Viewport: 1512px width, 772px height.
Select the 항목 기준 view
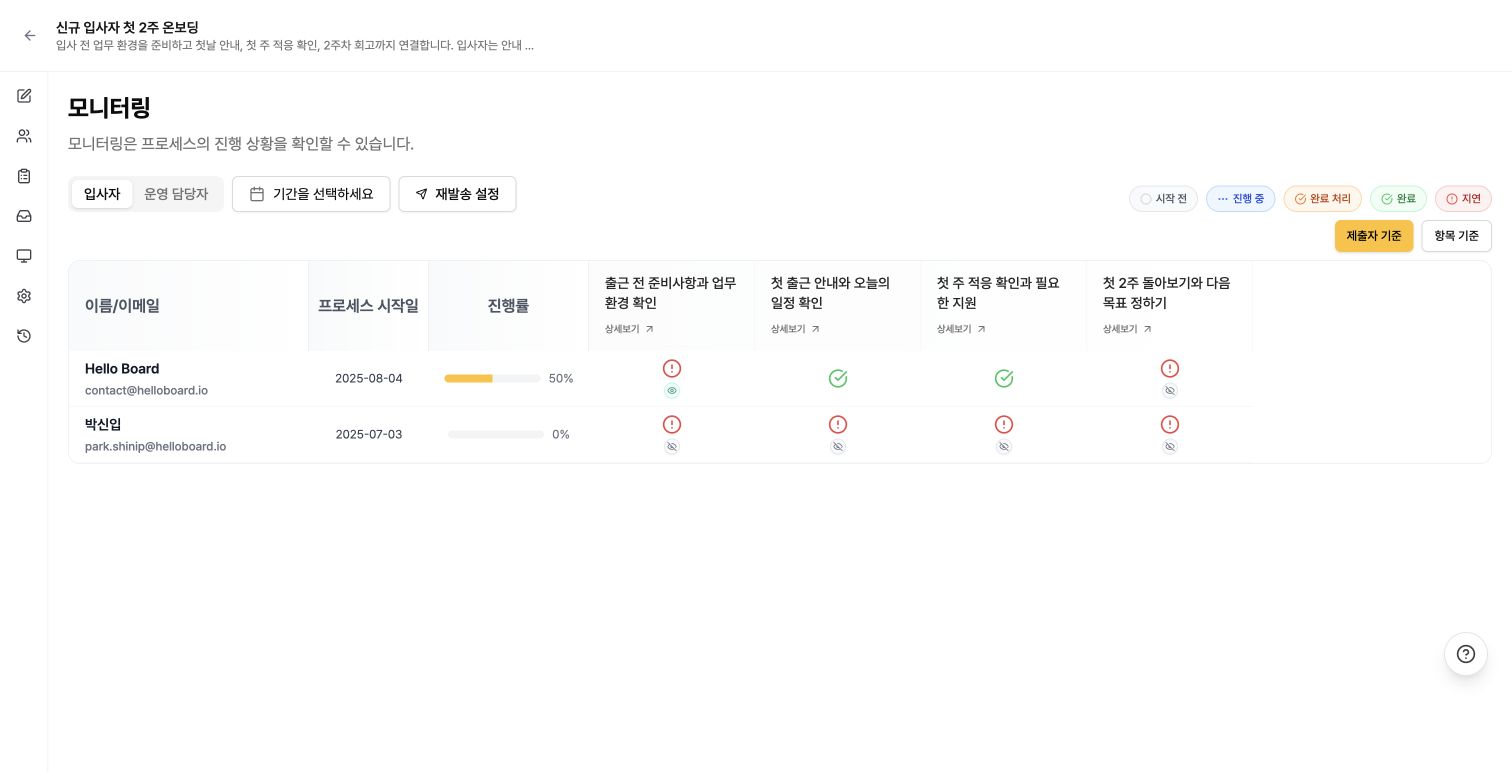[x=1456, y=236]
